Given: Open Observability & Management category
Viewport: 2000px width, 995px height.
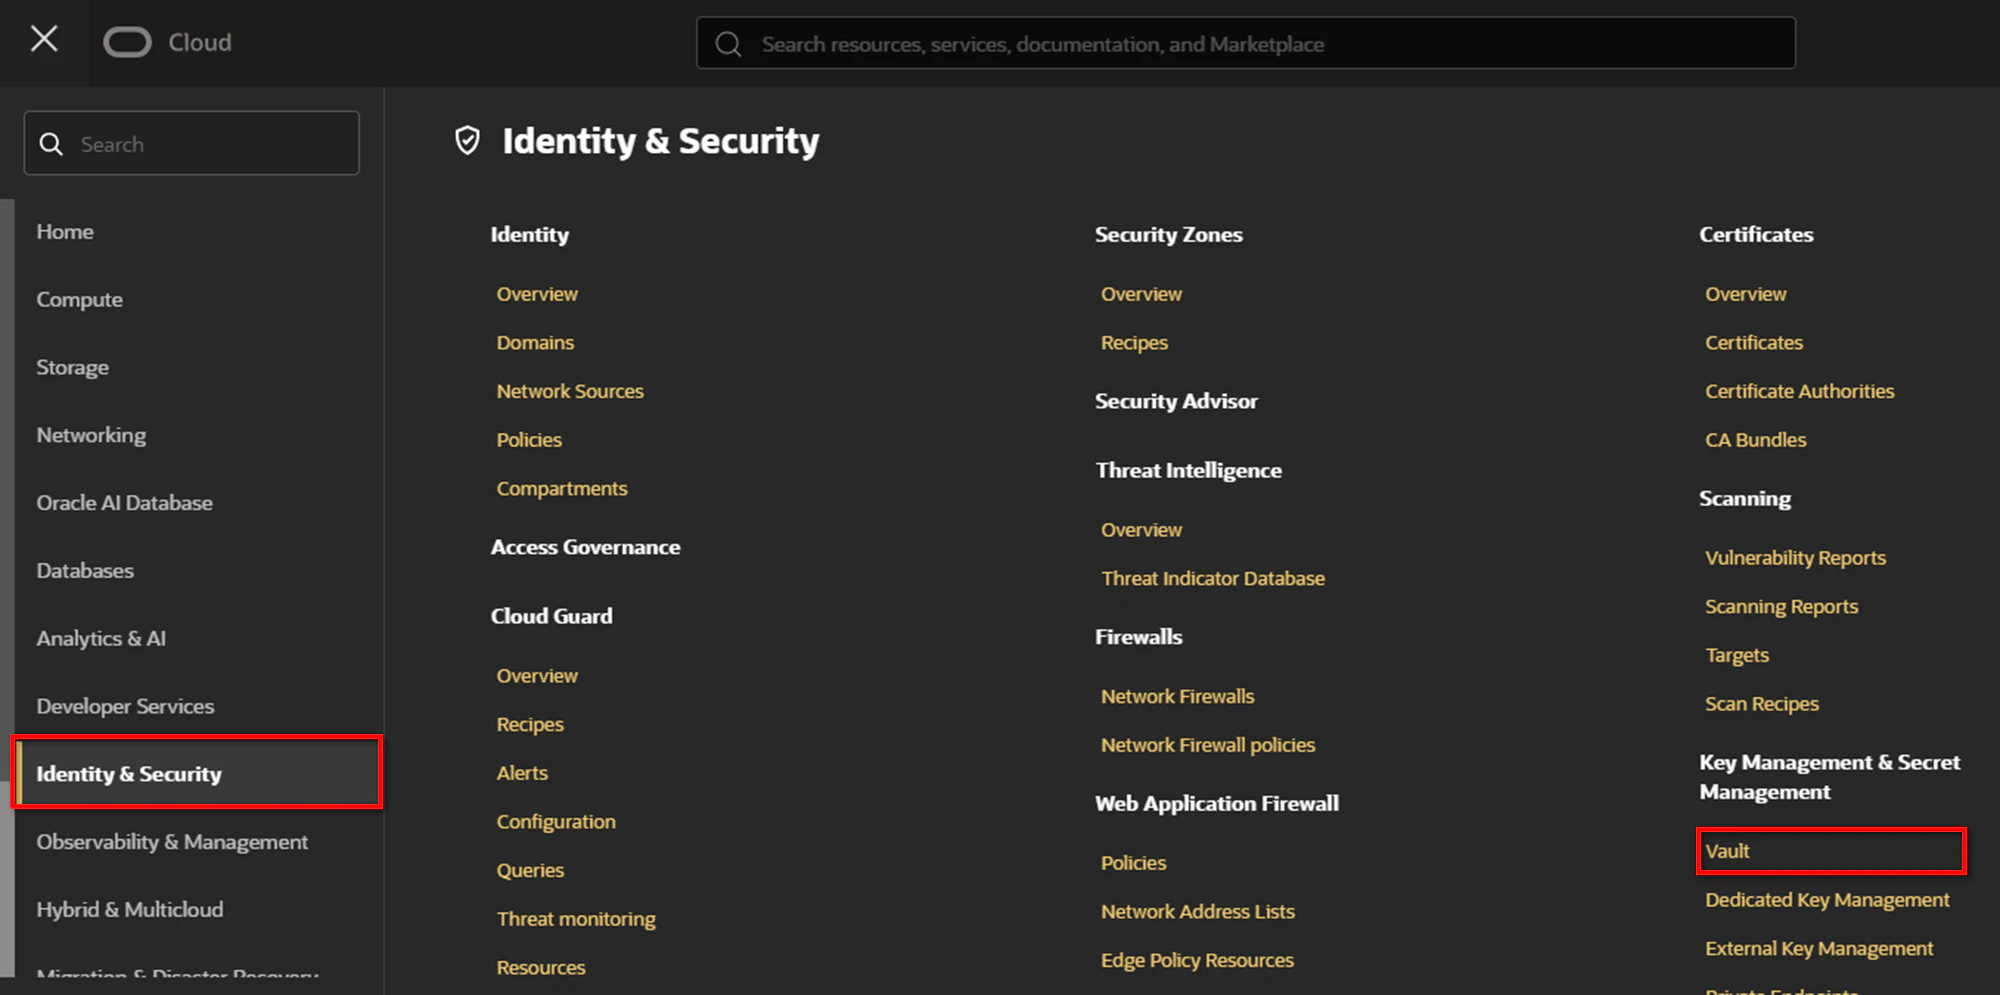Looking at the screenshot, I should tap(172, 842).
